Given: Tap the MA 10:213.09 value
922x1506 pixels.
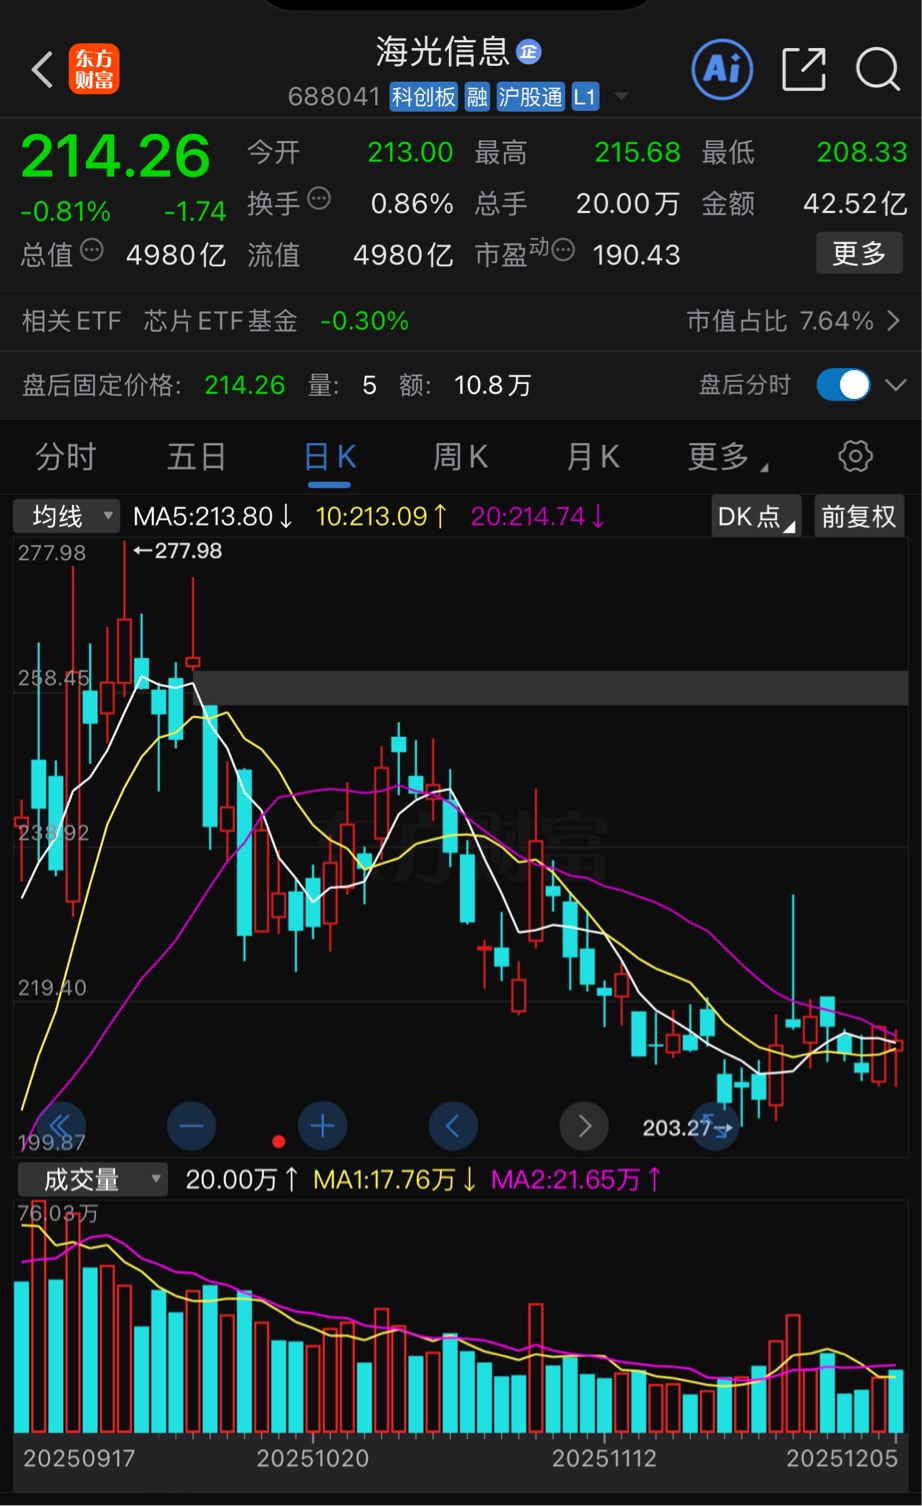Looking at the screenshot, I should [381, 516].
